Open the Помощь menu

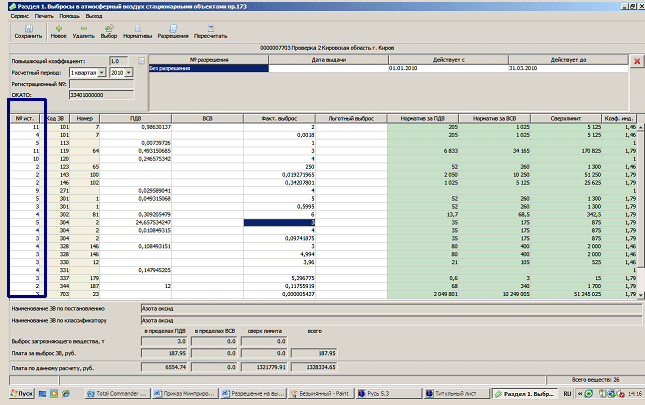coord(68,18)
